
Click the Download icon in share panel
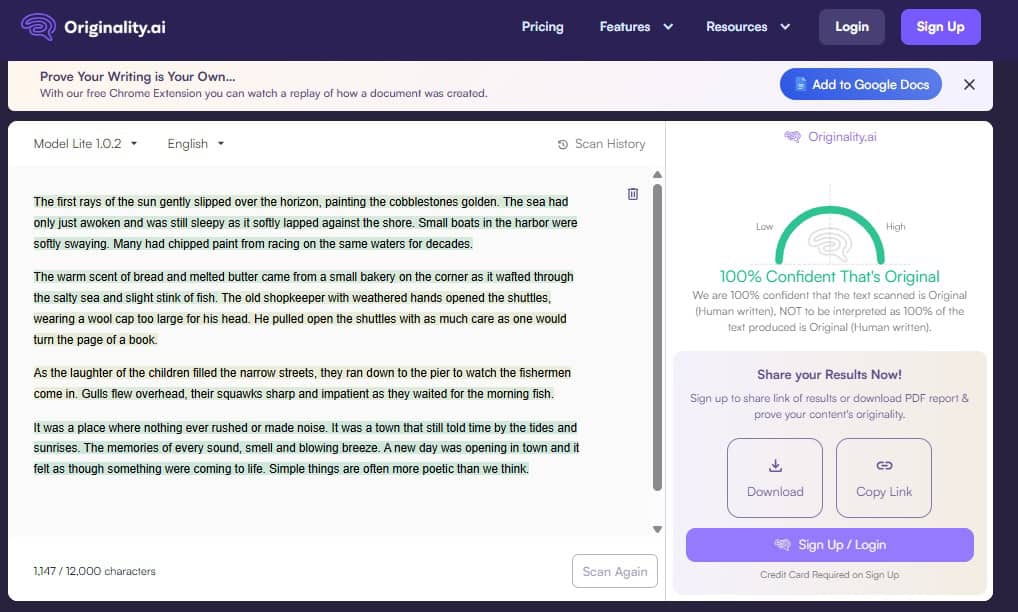click(x=774, y=465)
